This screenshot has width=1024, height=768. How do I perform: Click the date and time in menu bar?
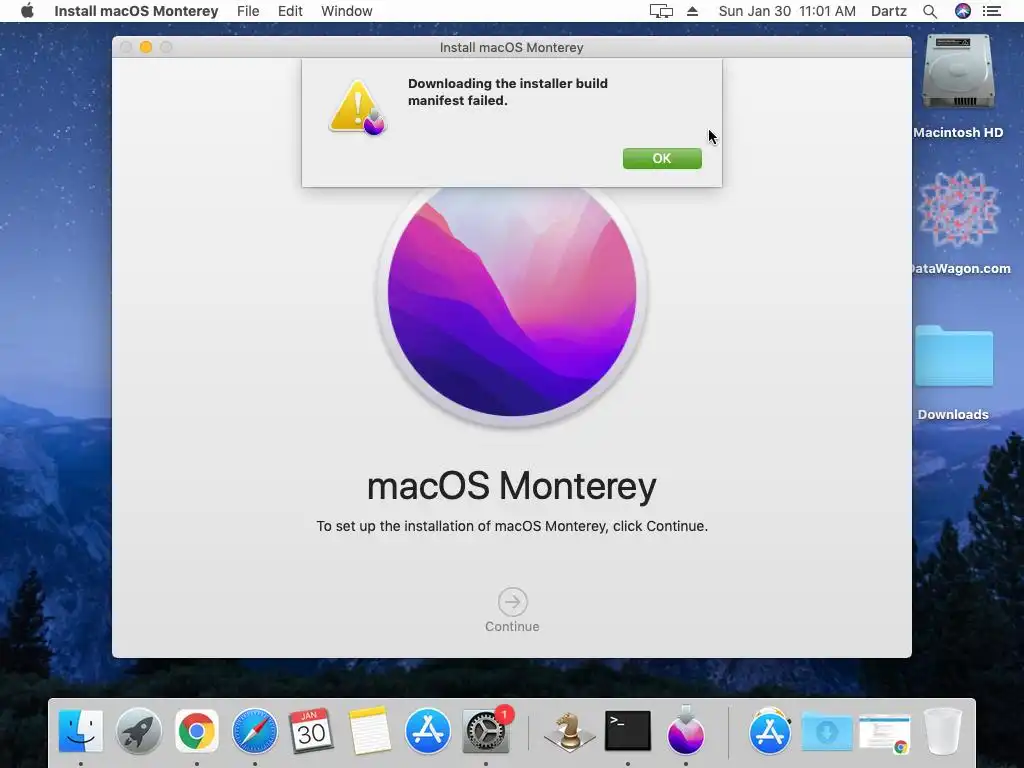787,11
